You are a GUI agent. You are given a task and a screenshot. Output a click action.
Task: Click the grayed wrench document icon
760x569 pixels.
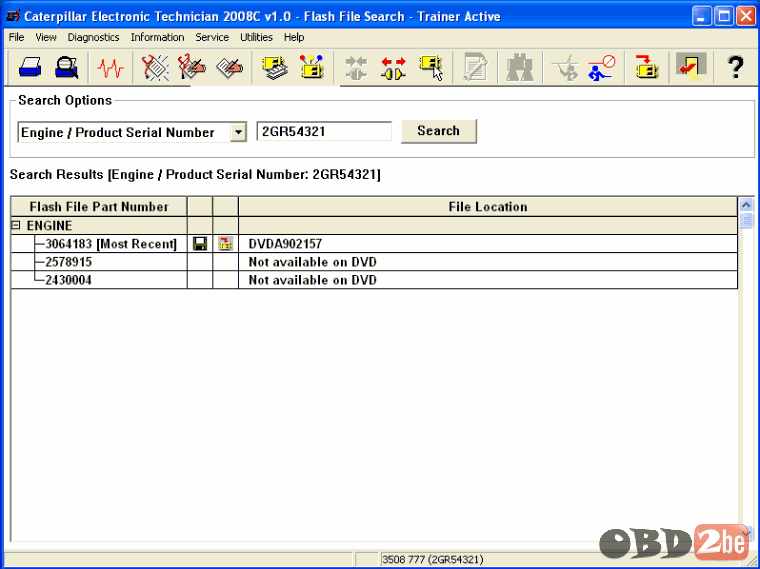[x=475, y=67]
